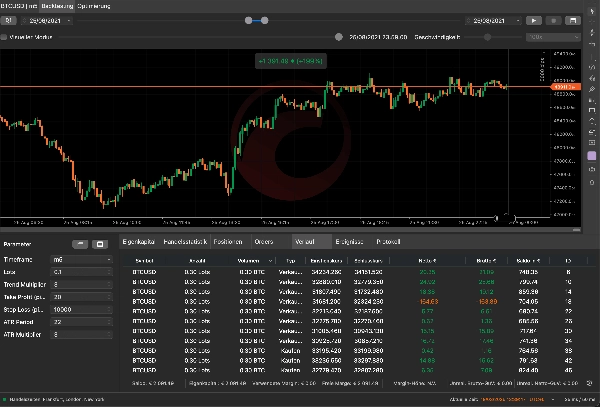Pick the purple color swatch in the drawing toolbar
600x407 pixels.
(x=592, y=156)
